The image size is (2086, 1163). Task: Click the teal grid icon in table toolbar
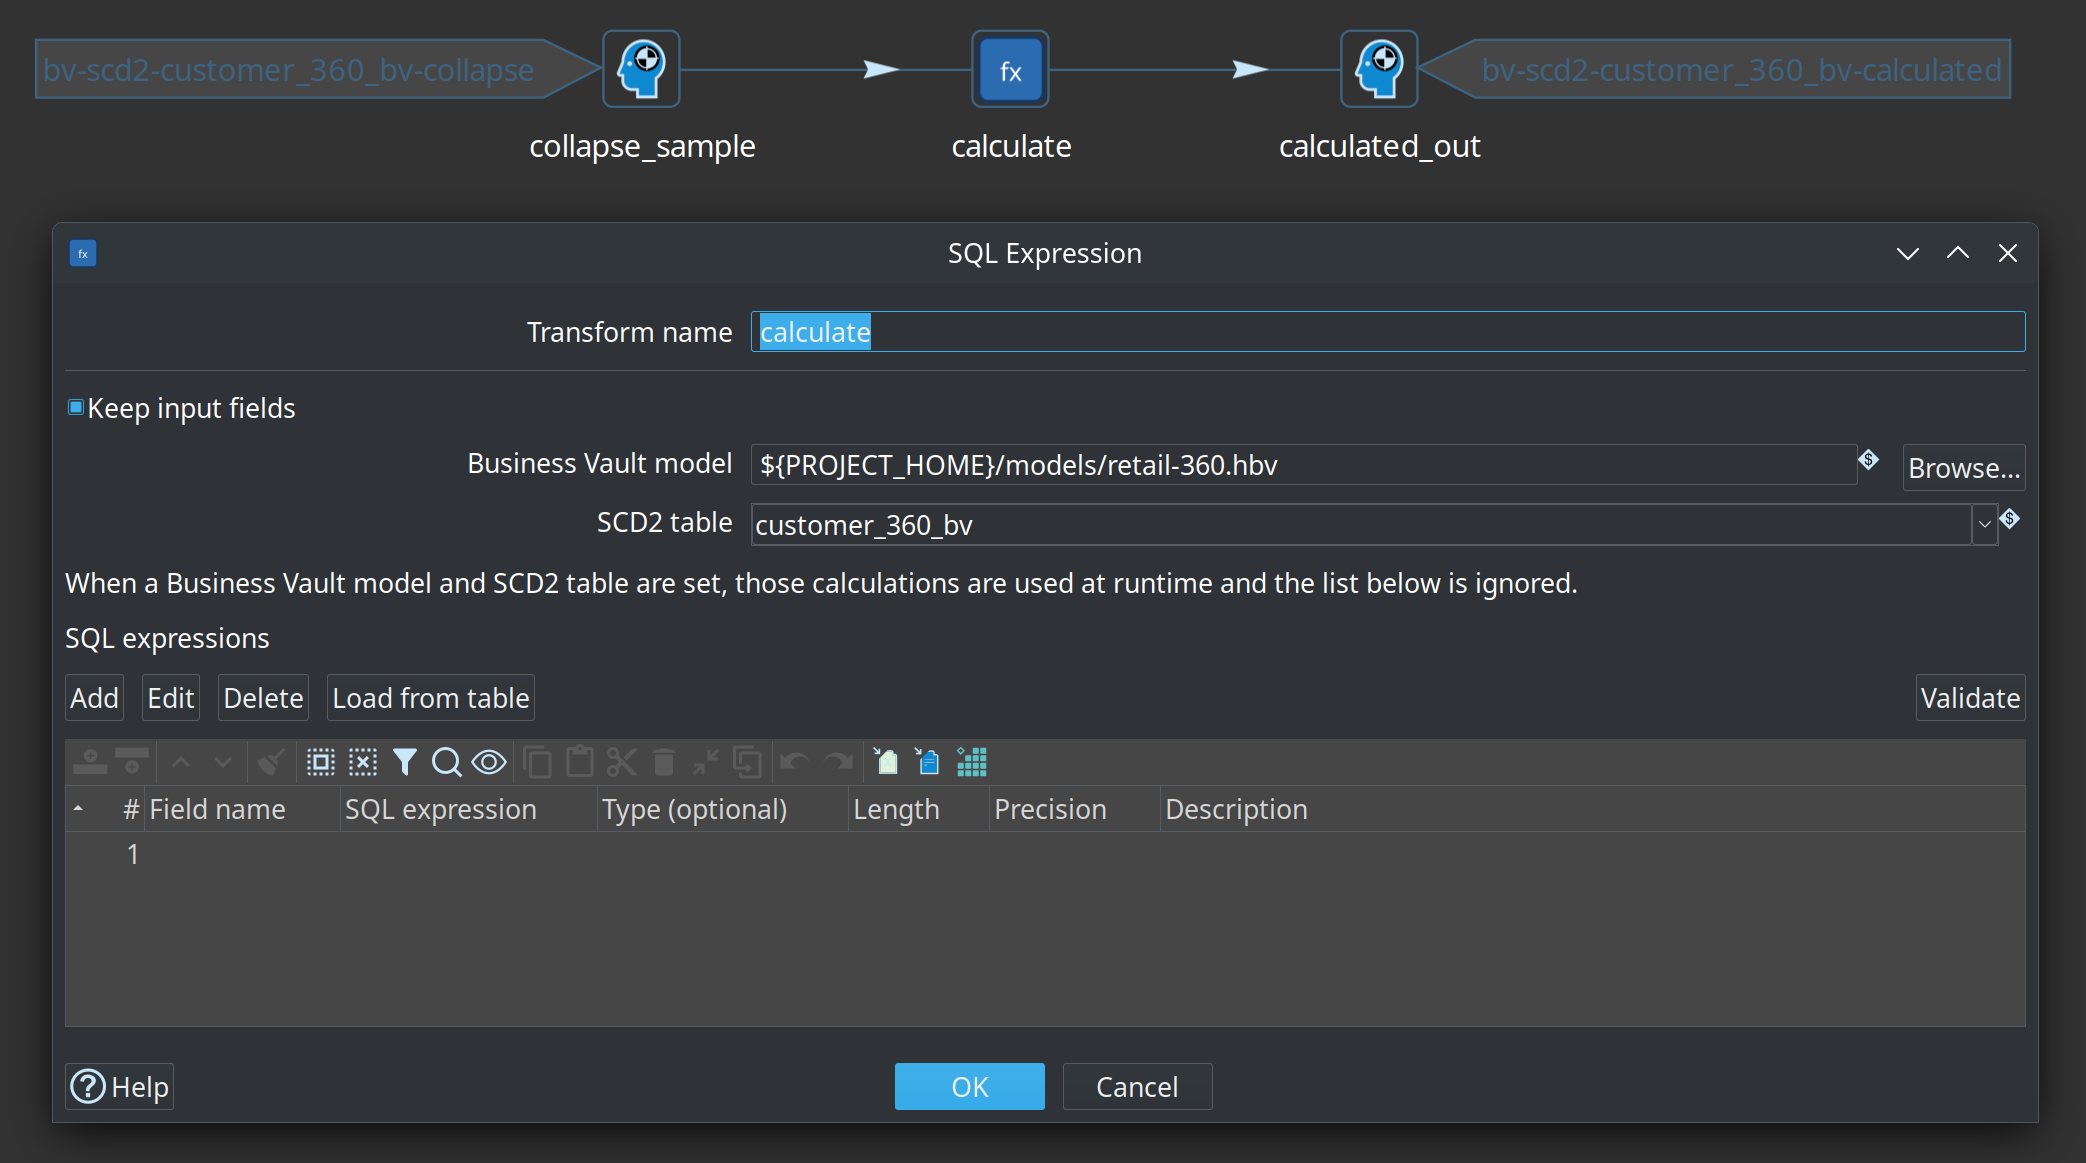972,762
